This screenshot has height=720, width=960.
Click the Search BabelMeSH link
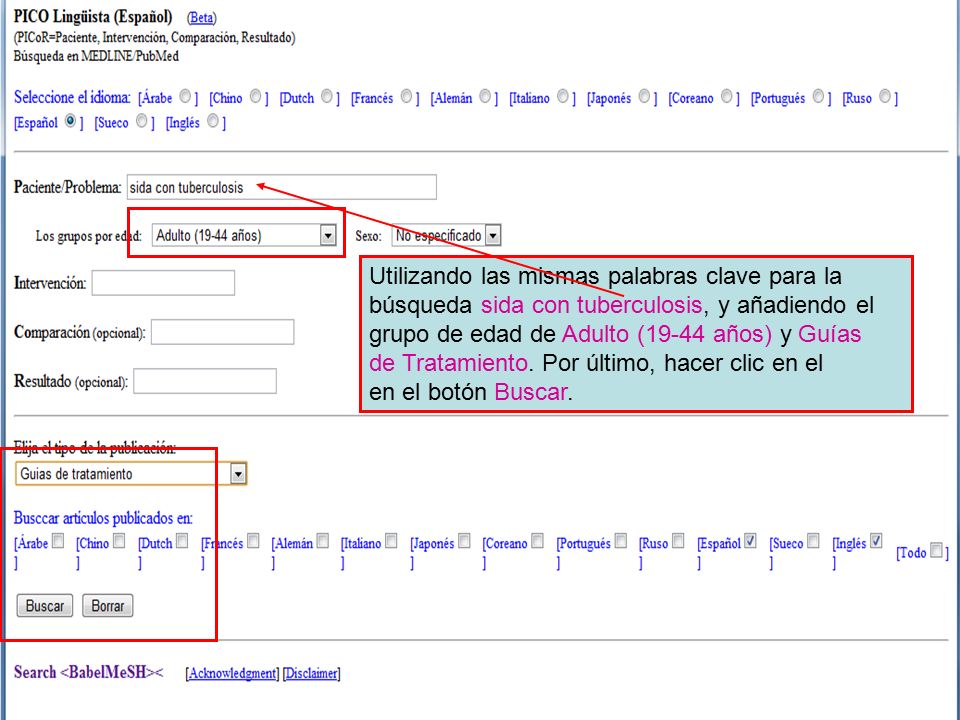pos(89,672)
